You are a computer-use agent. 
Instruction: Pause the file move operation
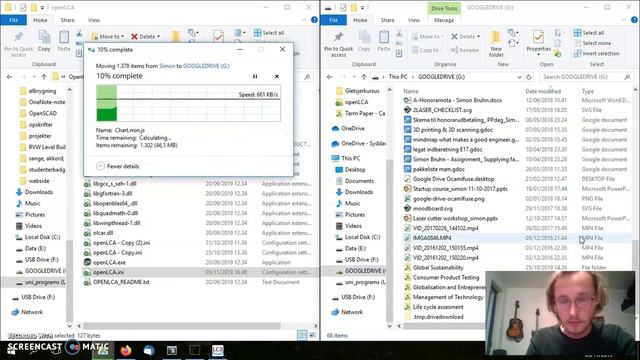(255, 76)
